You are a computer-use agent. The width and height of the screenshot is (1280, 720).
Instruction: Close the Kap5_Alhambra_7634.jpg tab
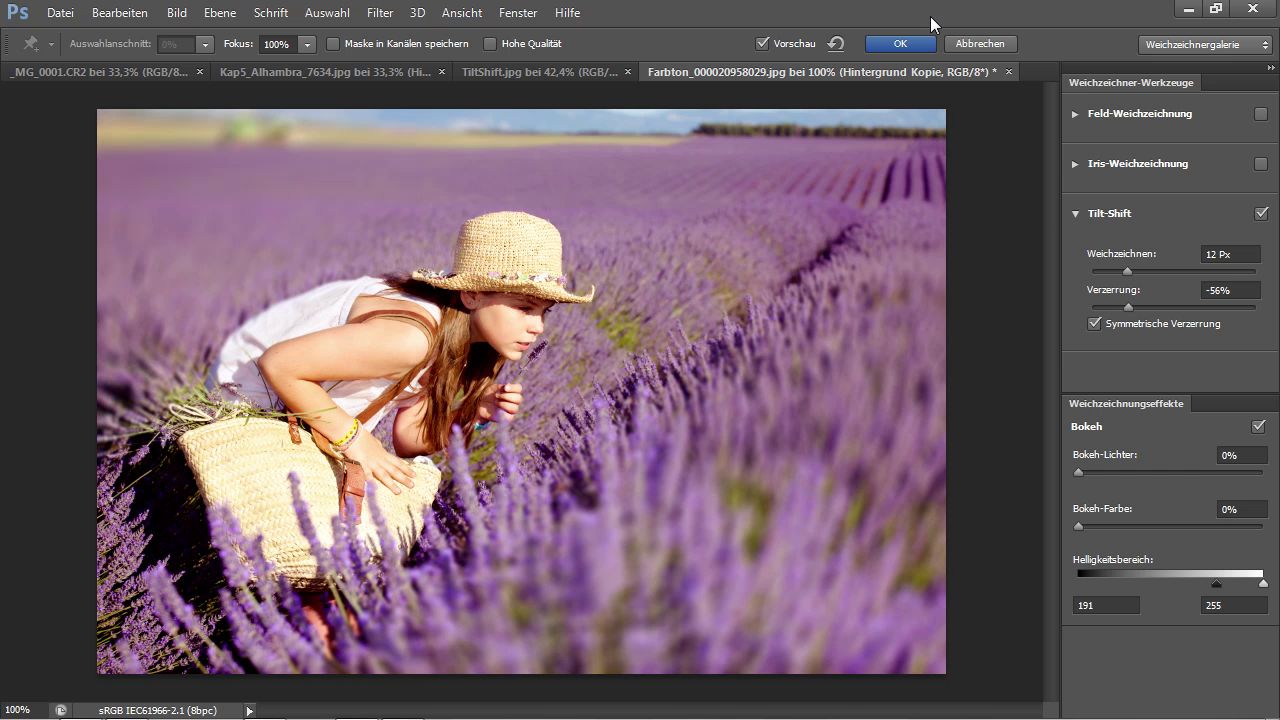tap(442, 72)
